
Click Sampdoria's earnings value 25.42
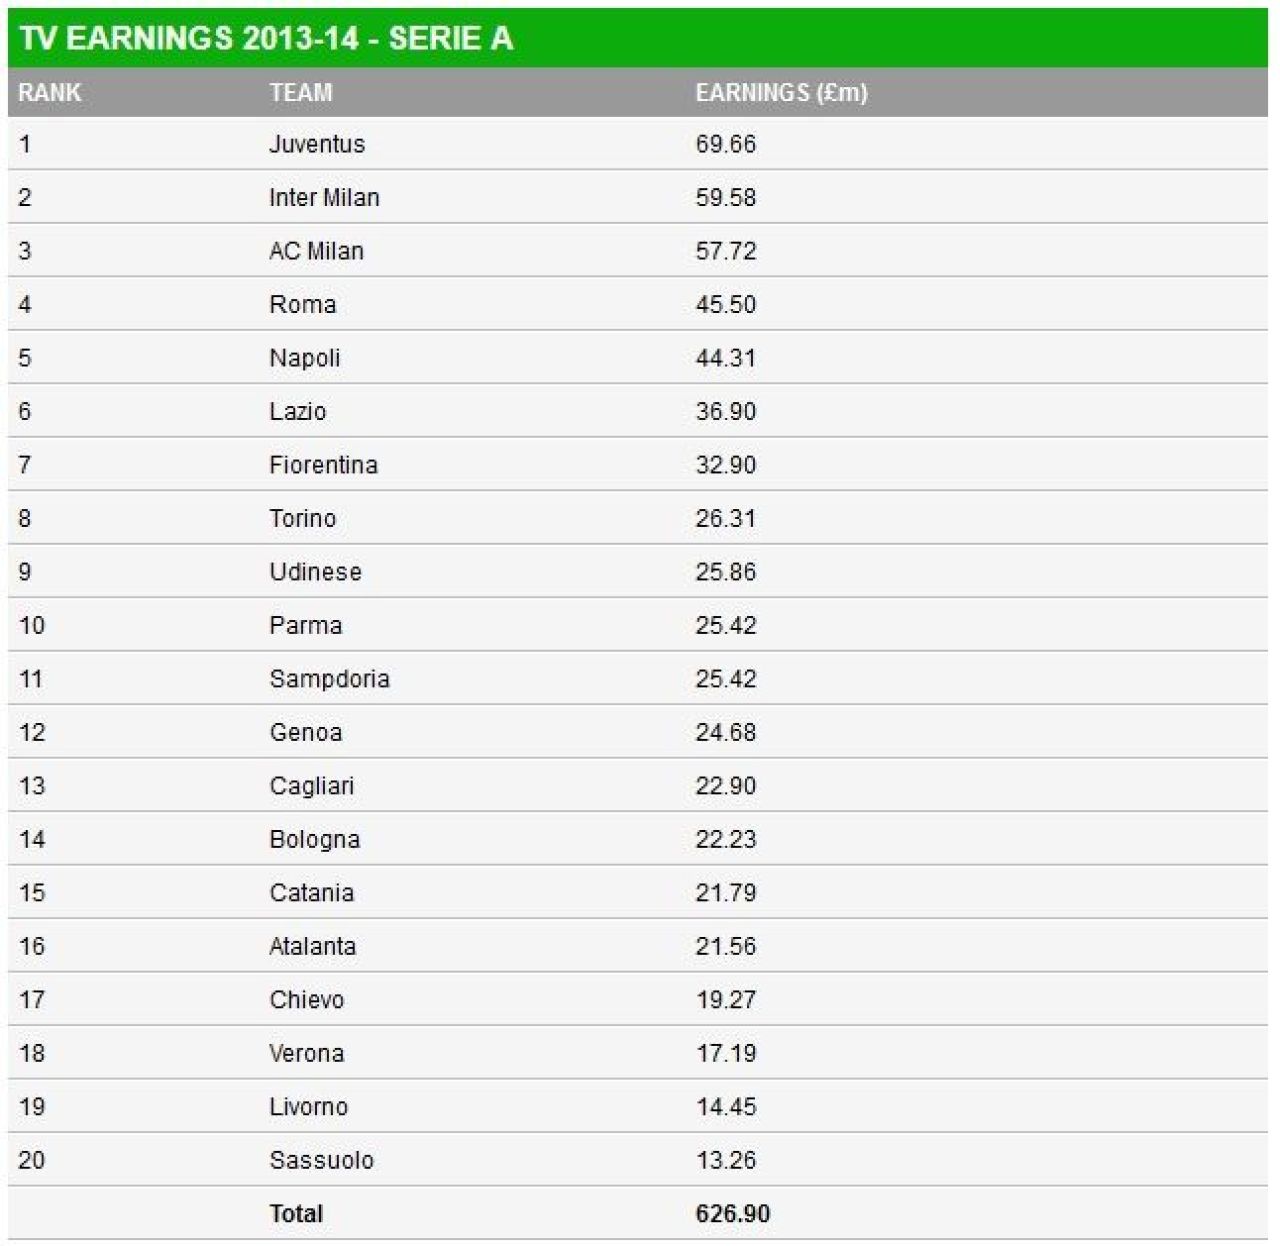click(726, 679)
